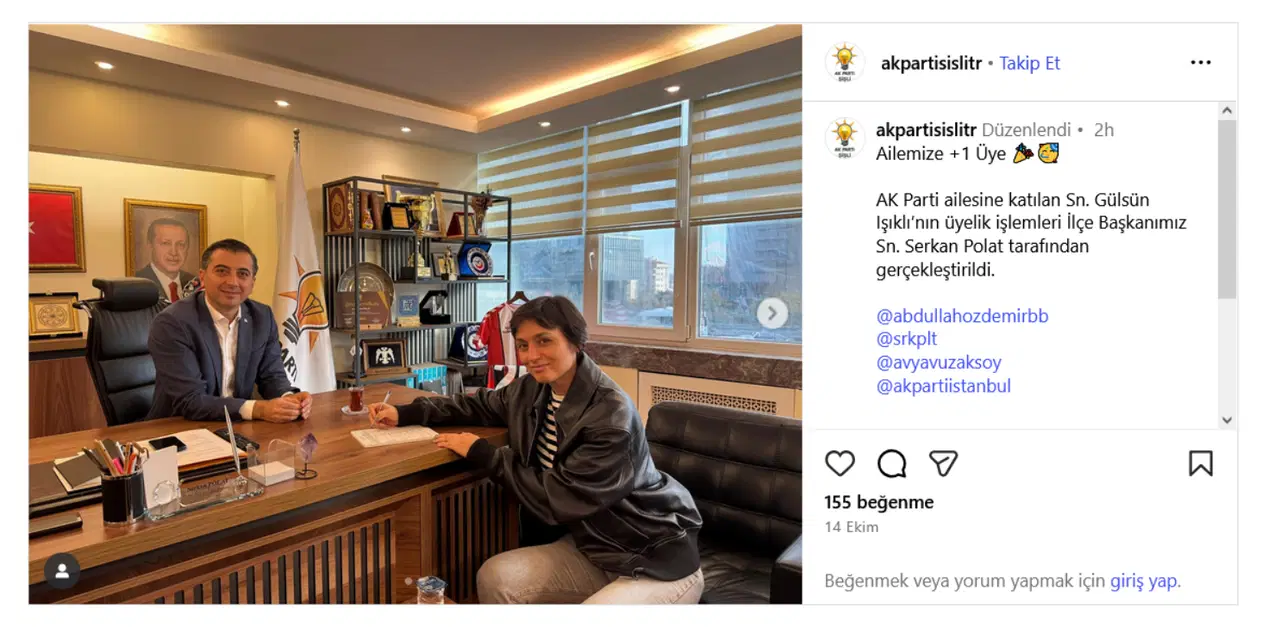The image size is (1280, 627).
Task: Follow the account with Takip Et
Action: (1030, 63)
